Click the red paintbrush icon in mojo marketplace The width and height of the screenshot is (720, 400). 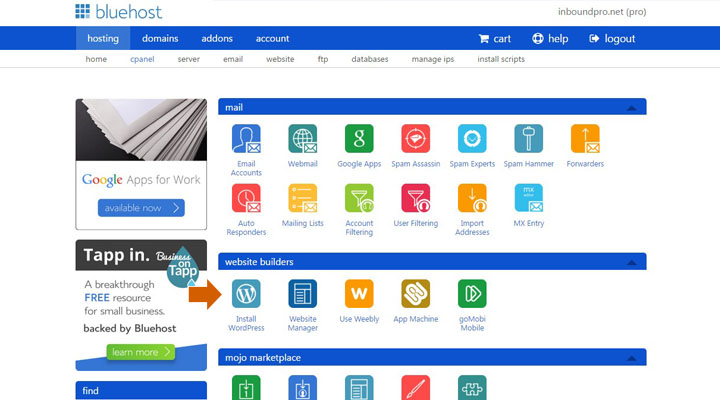416,388
